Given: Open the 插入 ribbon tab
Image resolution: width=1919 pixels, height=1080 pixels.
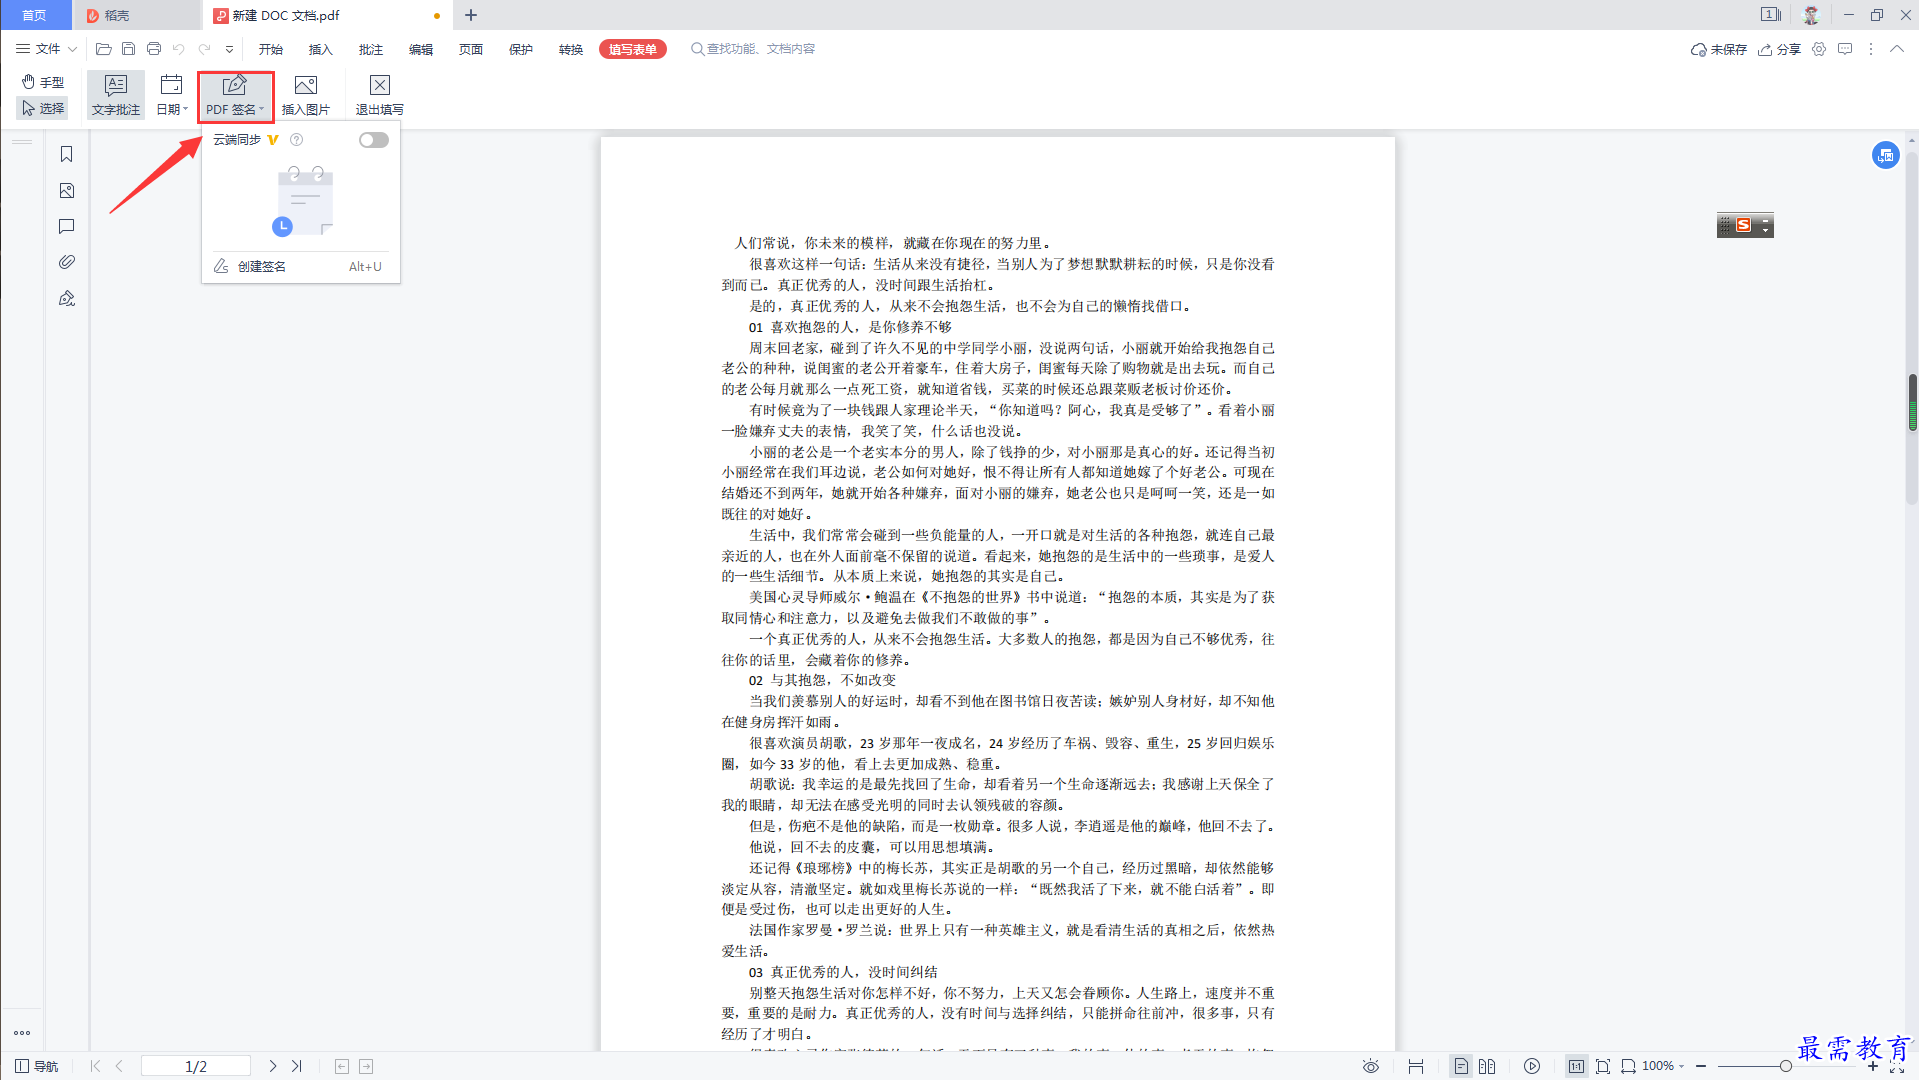Looking at the screenshot, I should tap(321, 49).
